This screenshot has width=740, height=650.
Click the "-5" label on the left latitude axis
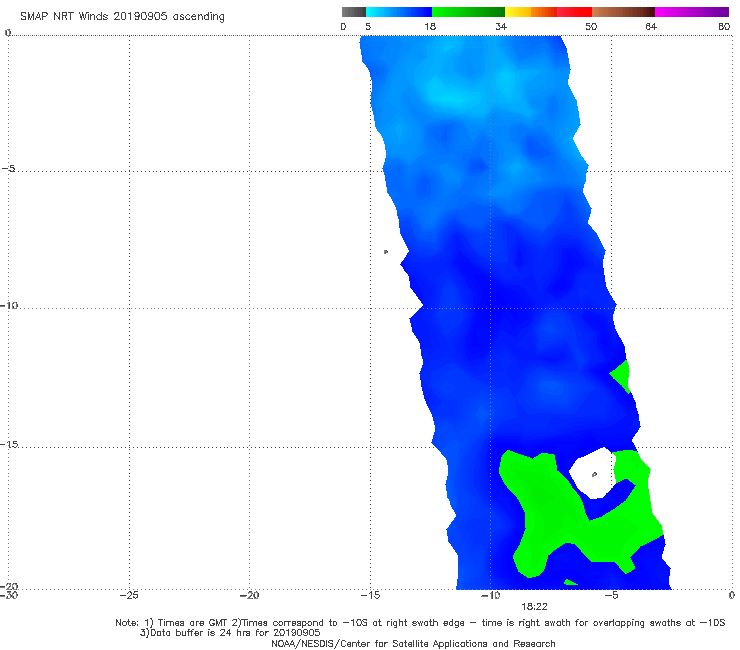point(9,168)
